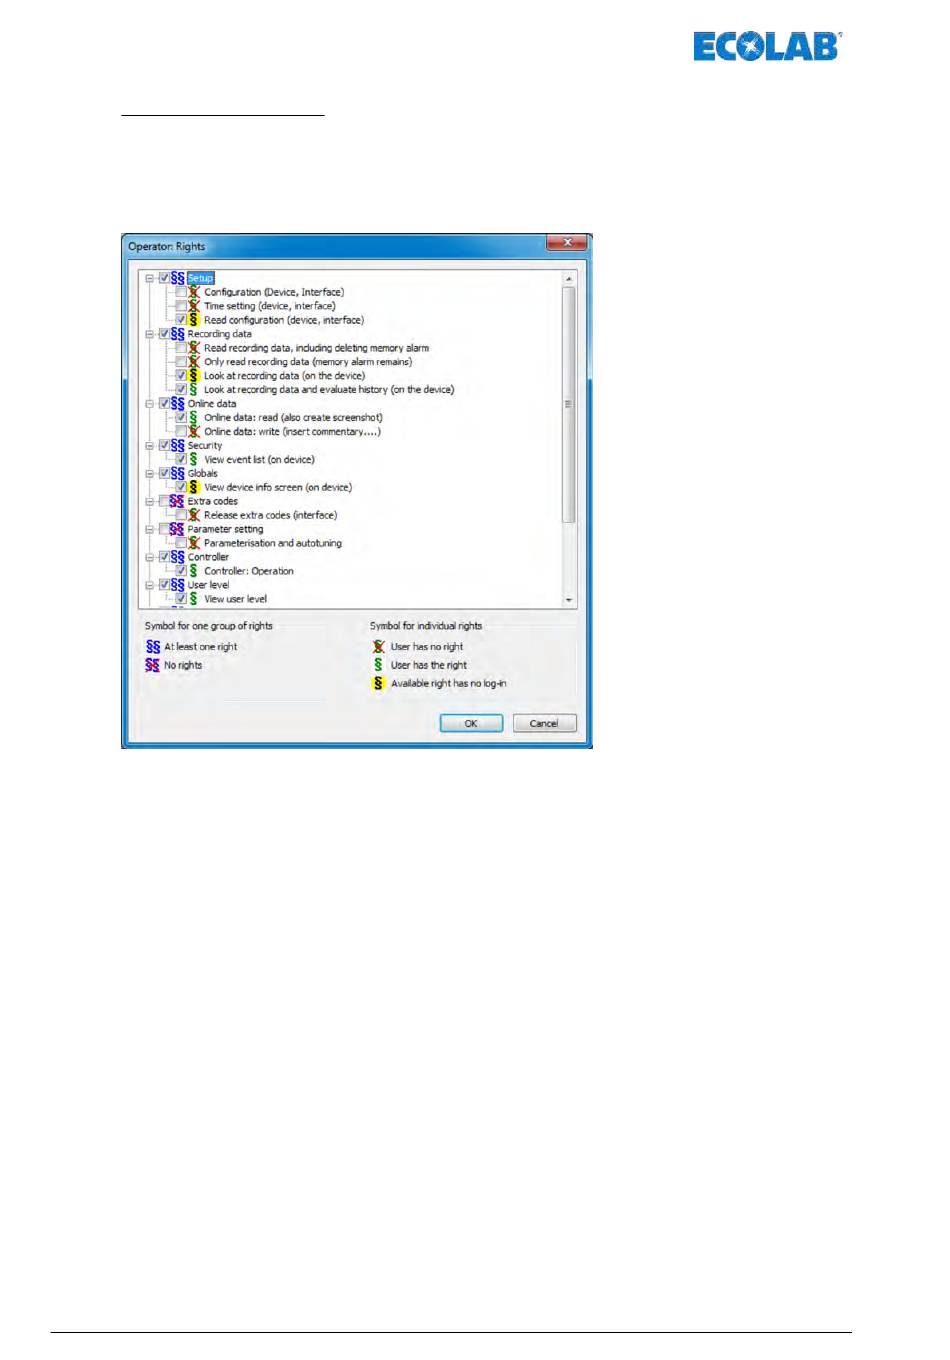Click the green icon beside View event list

click(x=194, y=460)
